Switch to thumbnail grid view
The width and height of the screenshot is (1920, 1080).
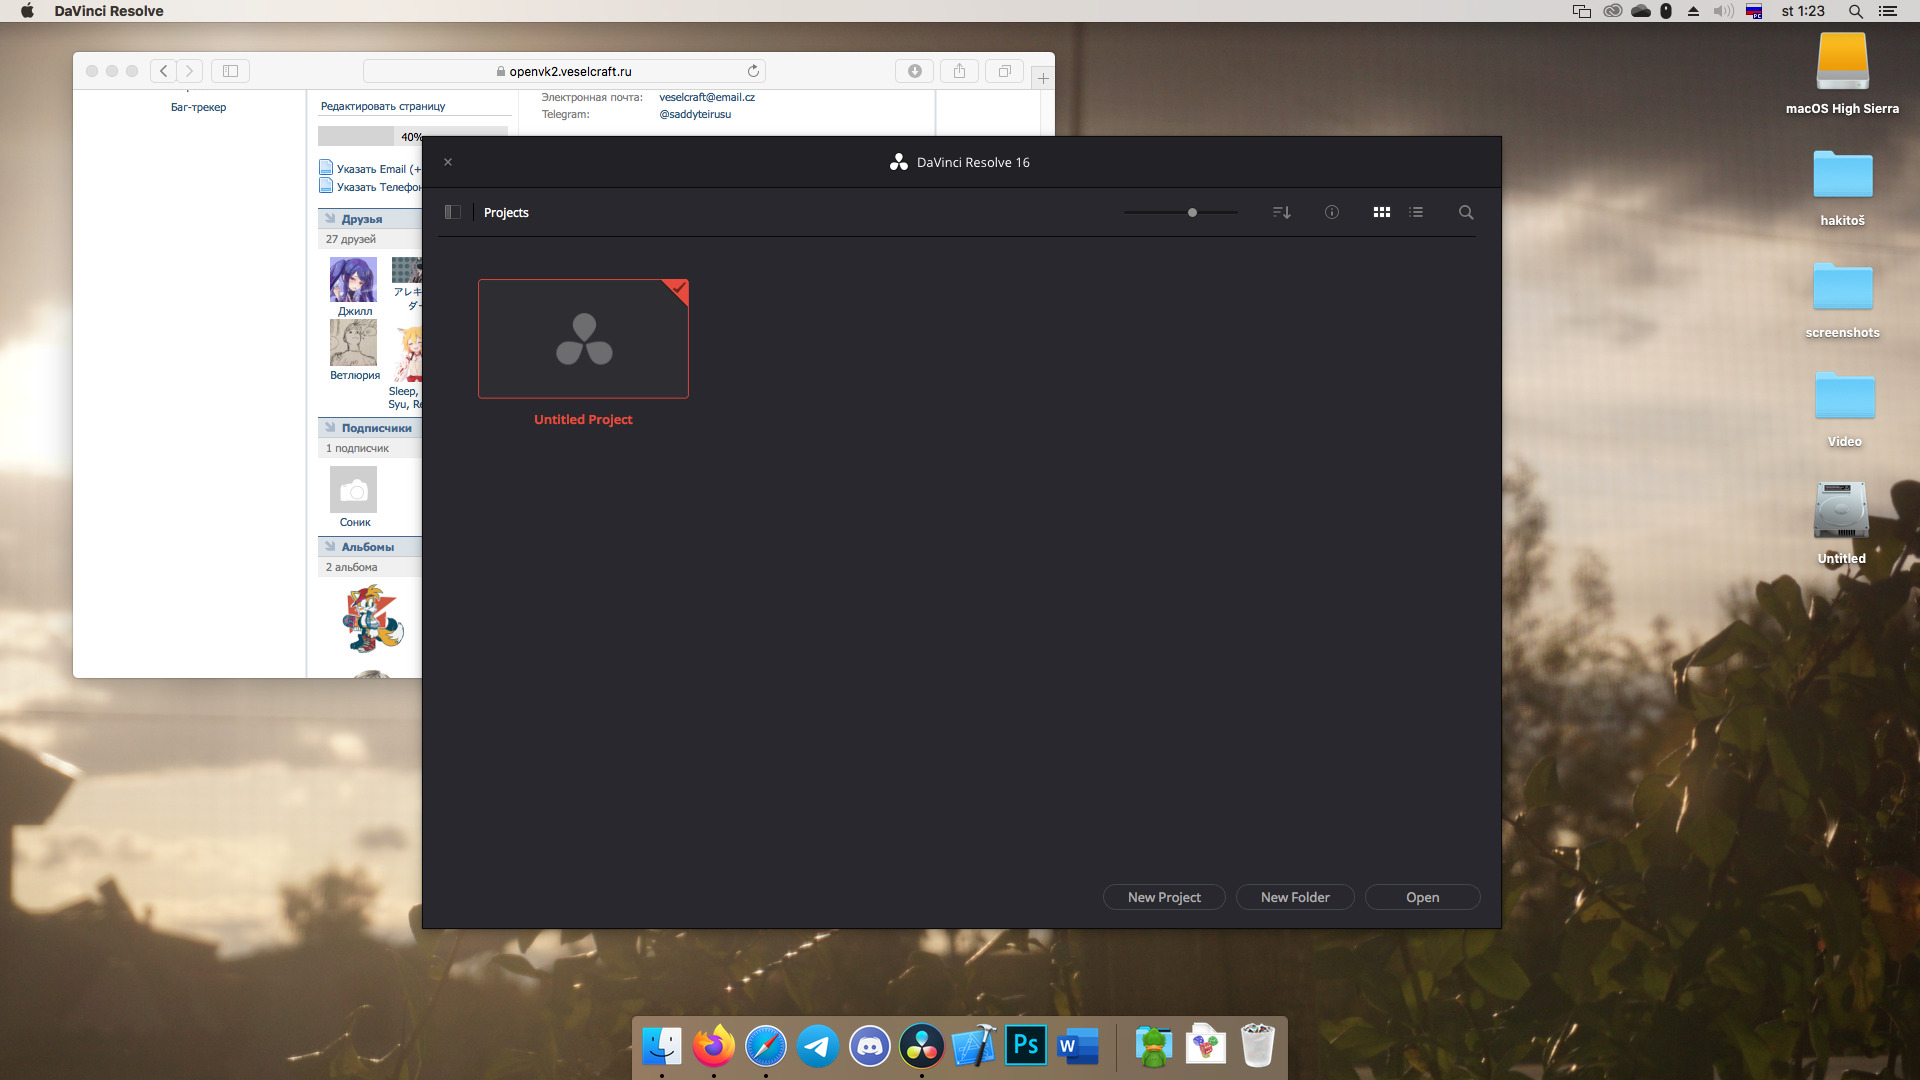1381,212
